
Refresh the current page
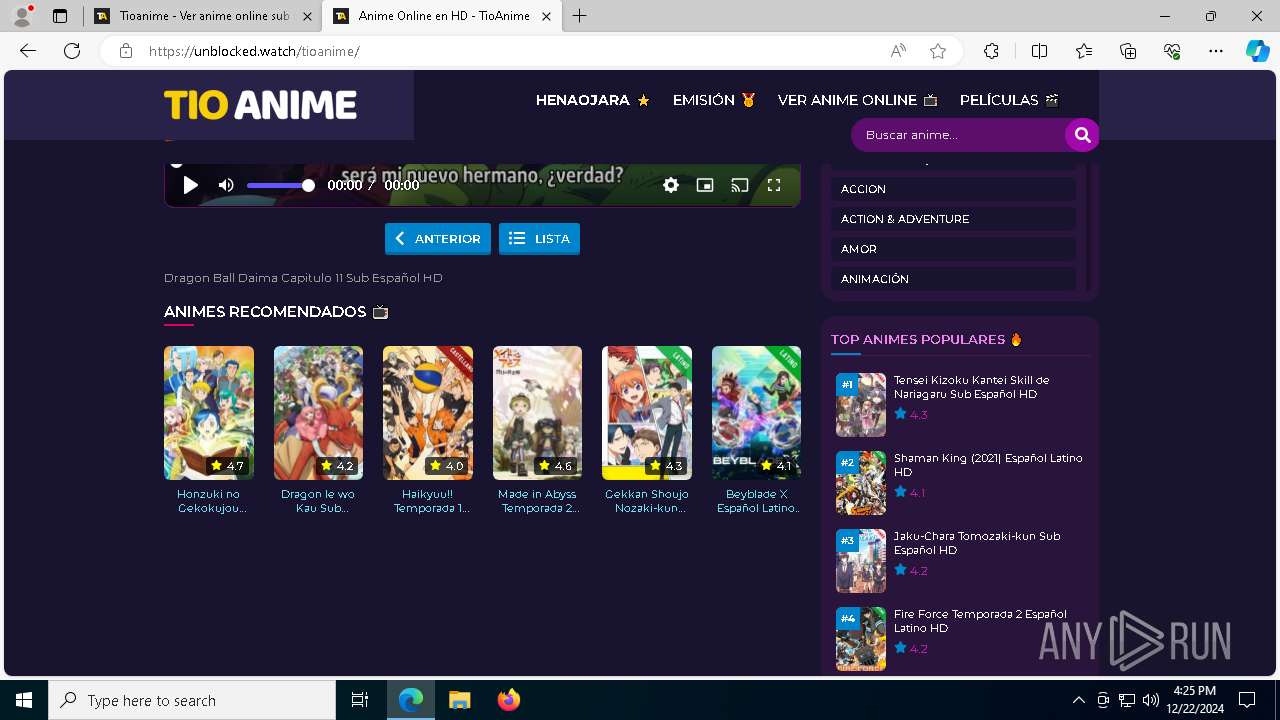72,51
